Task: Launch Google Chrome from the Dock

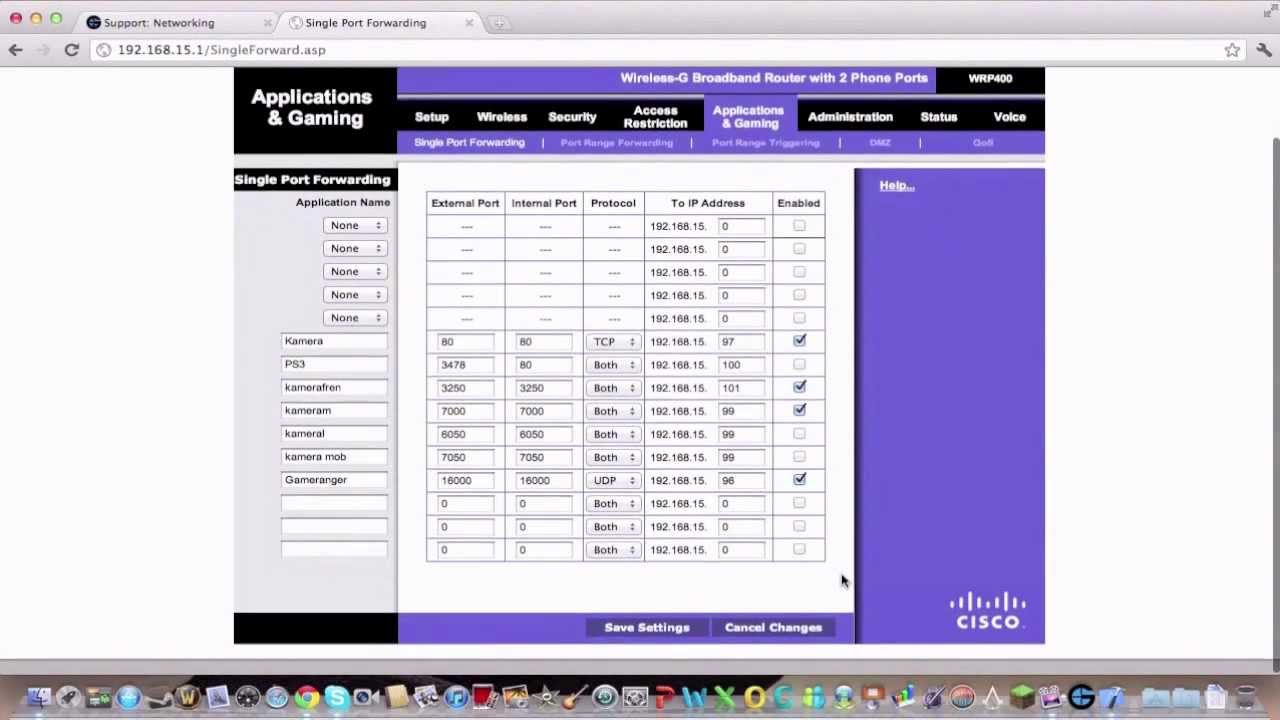Action: [307, 697]
